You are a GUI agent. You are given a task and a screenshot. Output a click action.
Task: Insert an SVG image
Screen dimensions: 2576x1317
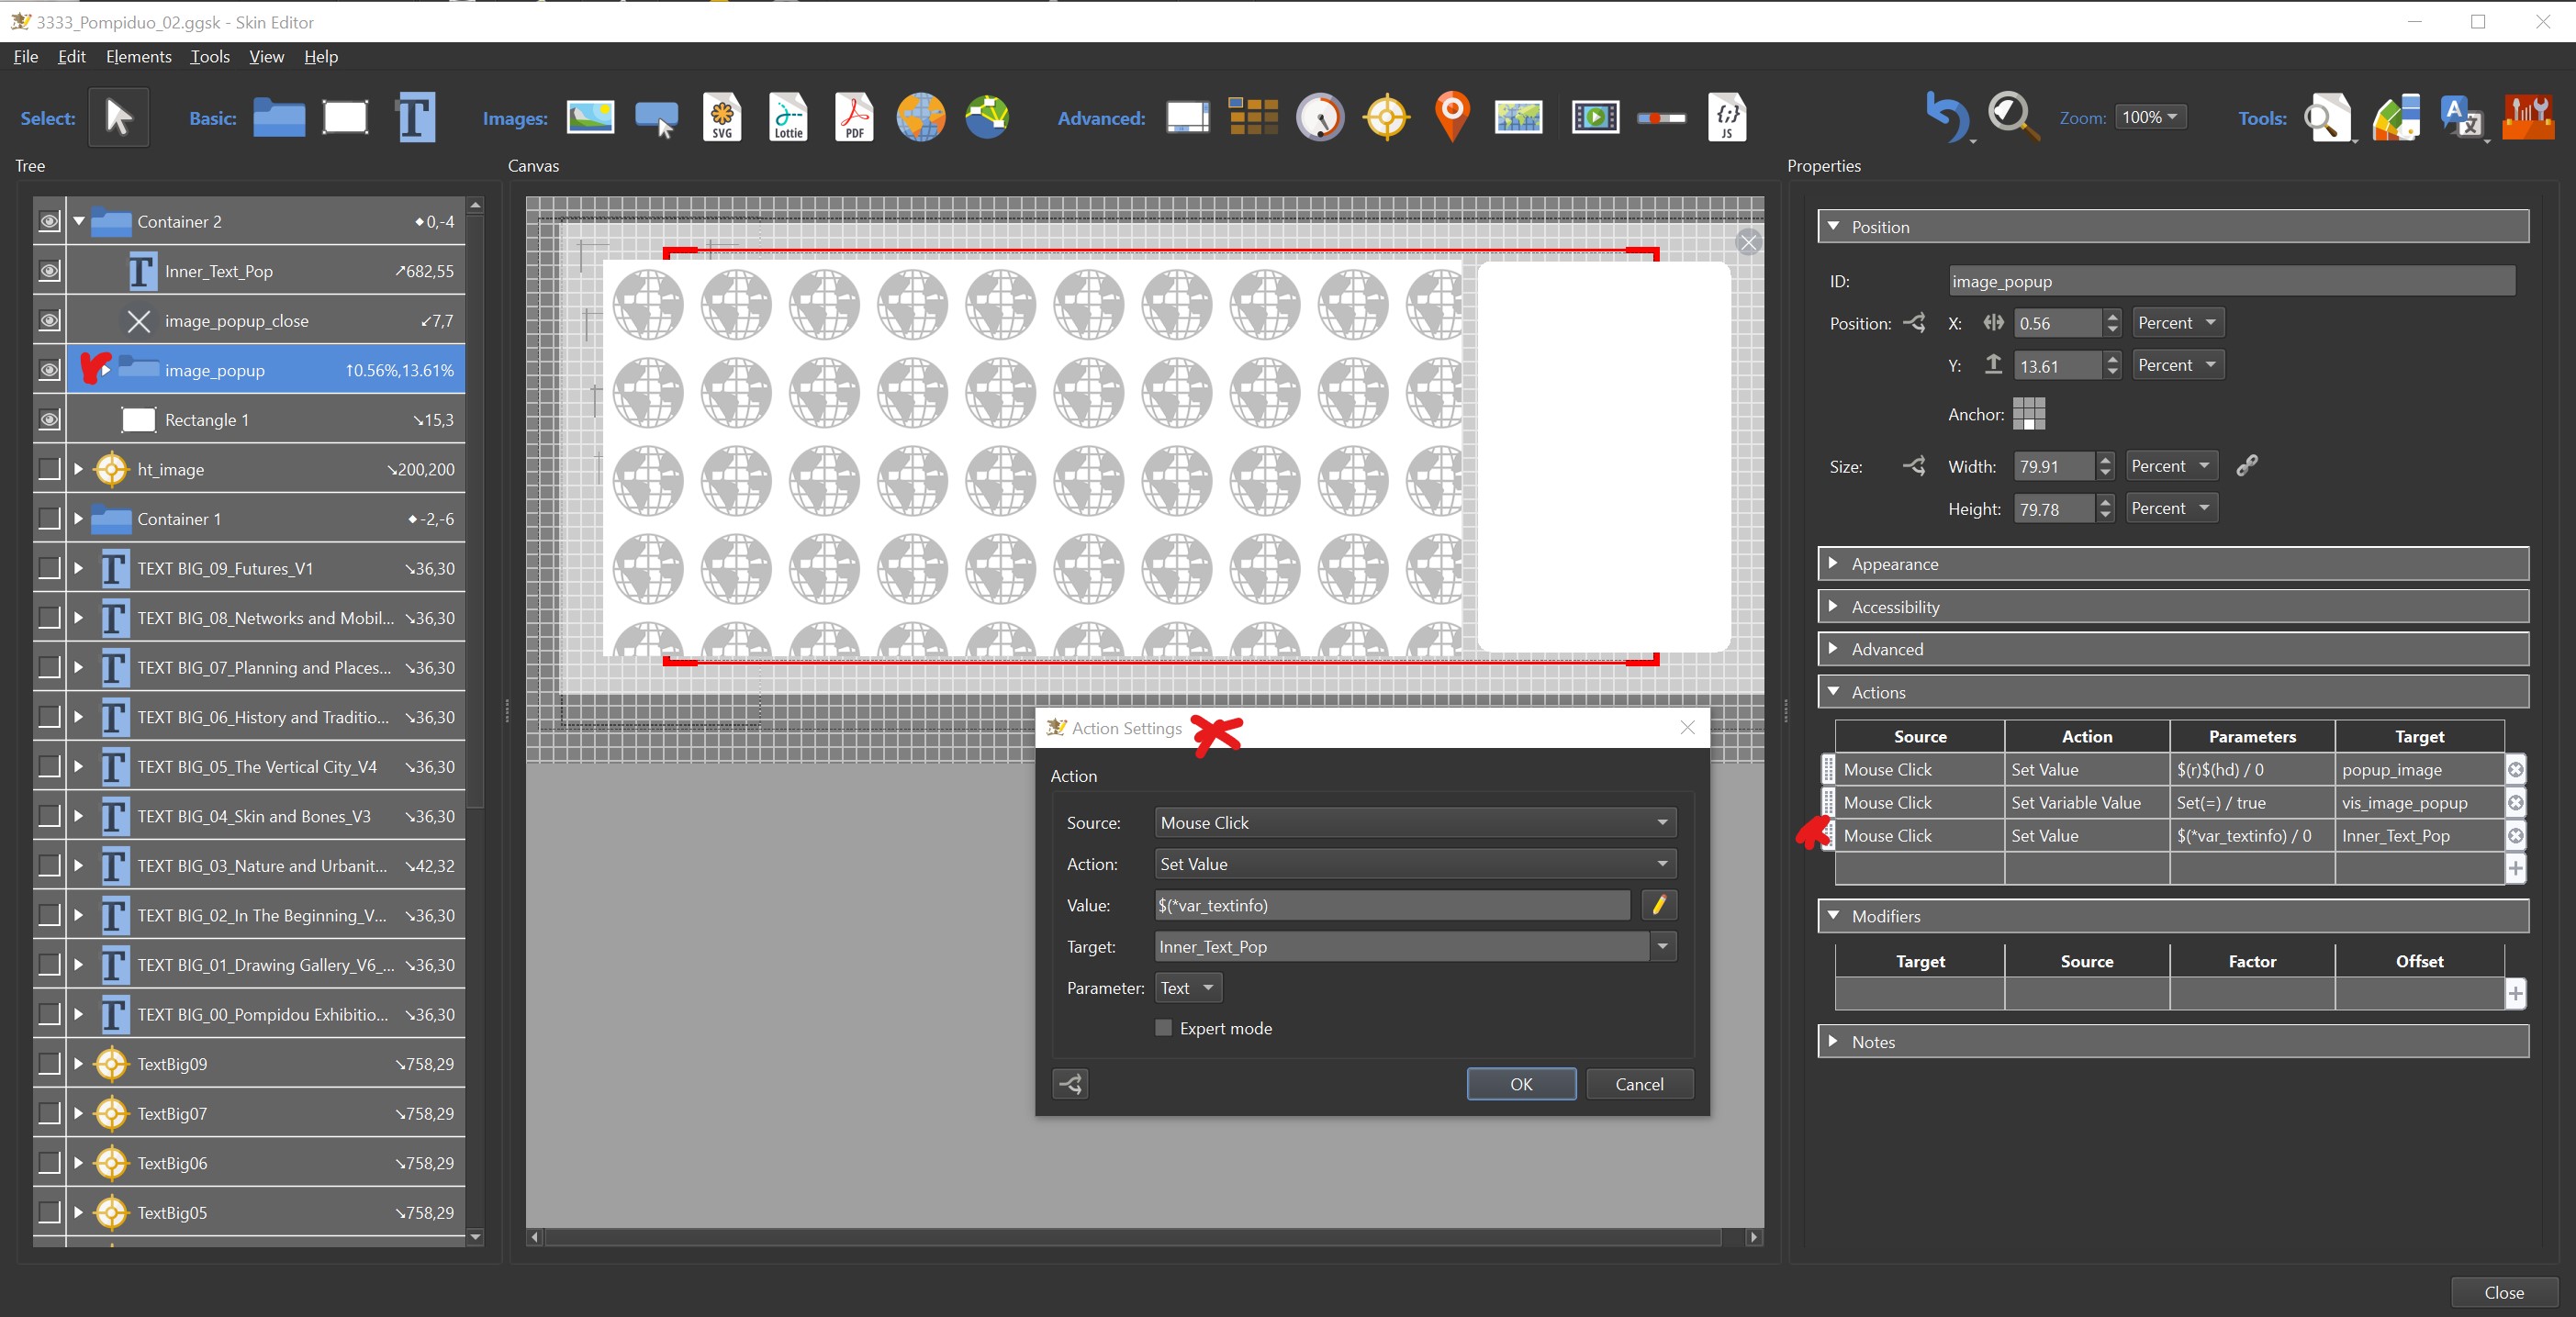722,117
